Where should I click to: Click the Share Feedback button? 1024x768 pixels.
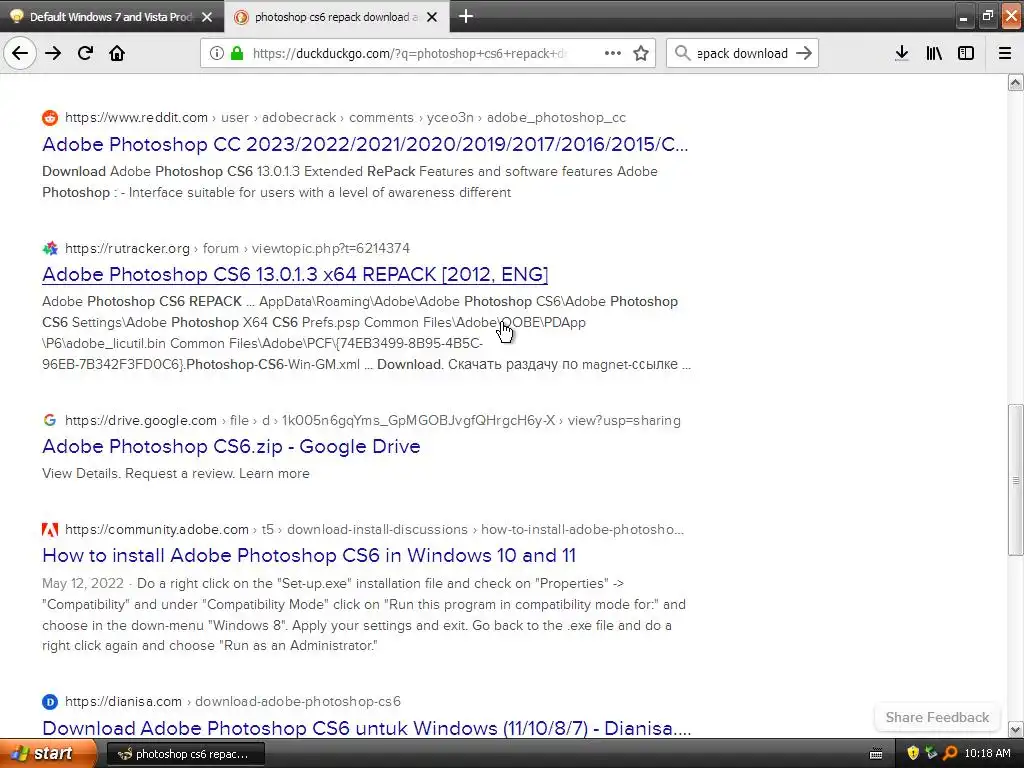pos(937,718)
